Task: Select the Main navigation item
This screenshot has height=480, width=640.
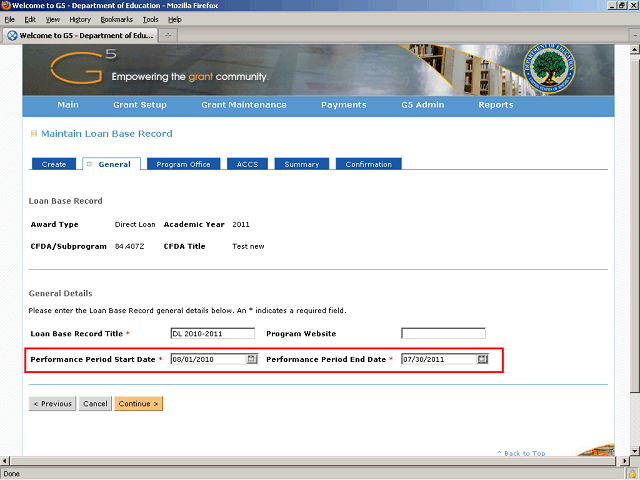Action: pyautogui.click(x=68, y=105)
